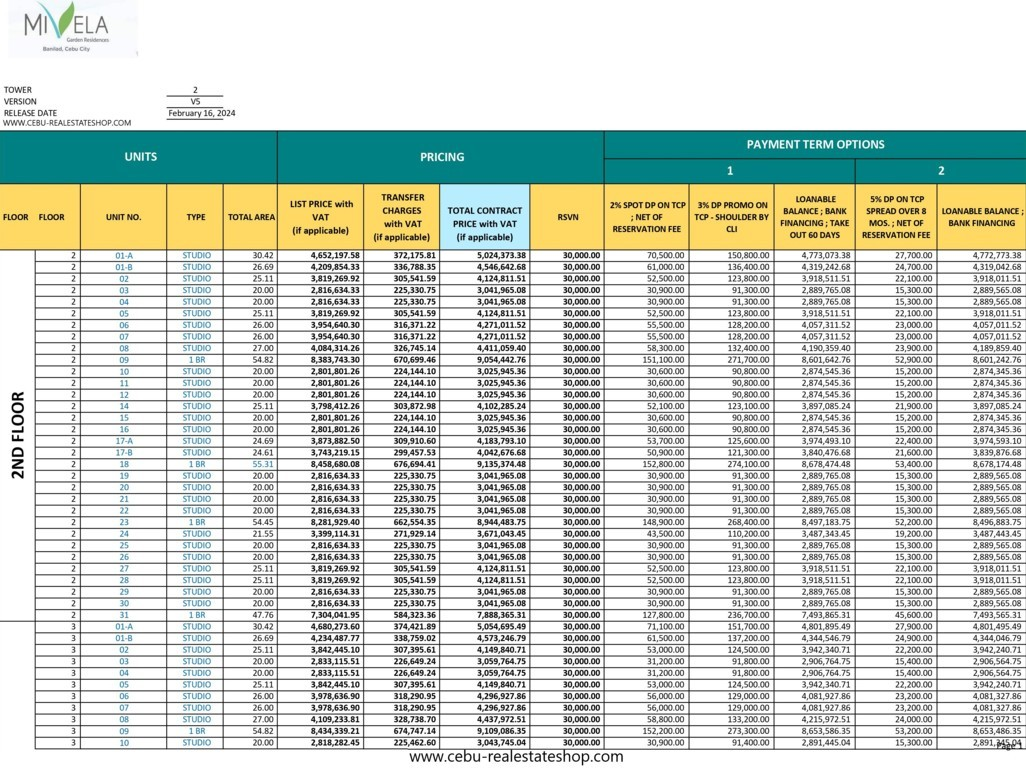This screenshot has width=1026, height=768.
Task: Select spread DP amount 45,600.00
Action: click(x=913, y=616)
